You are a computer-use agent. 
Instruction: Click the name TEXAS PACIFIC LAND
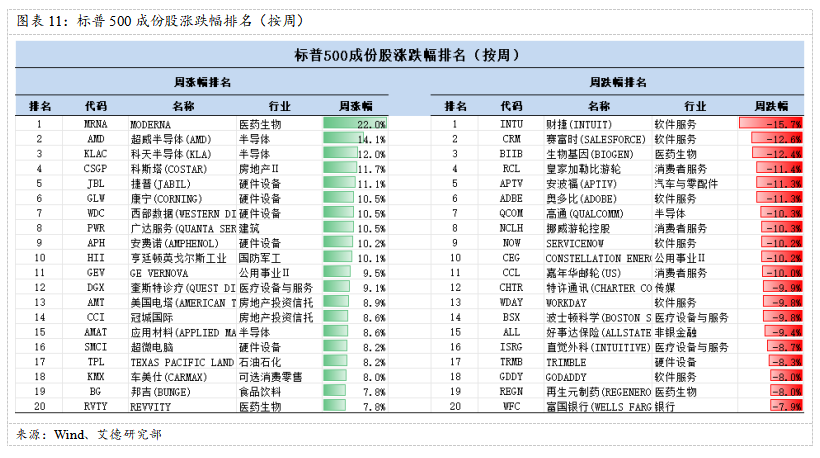coord(182,362)
